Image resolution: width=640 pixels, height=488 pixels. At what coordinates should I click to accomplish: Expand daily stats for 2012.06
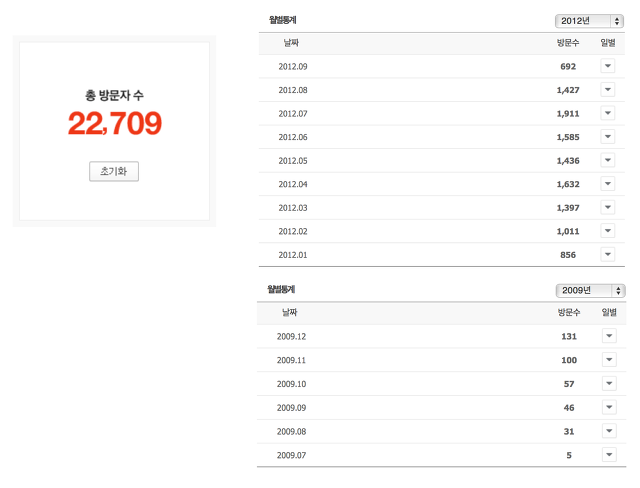pos(608,137)
